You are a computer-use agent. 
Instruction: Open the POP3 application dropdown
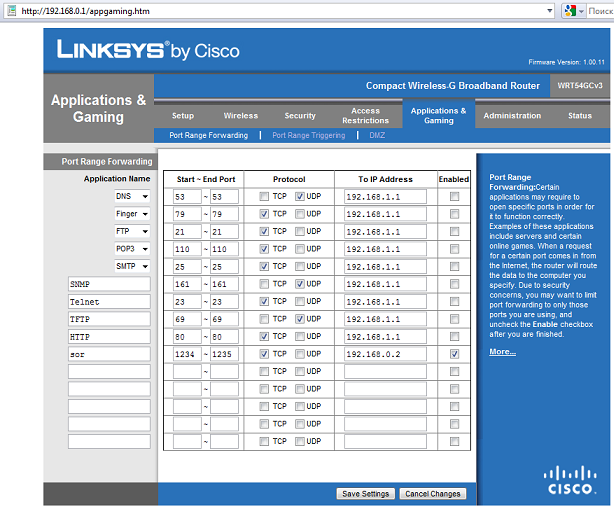coord(132,249)
